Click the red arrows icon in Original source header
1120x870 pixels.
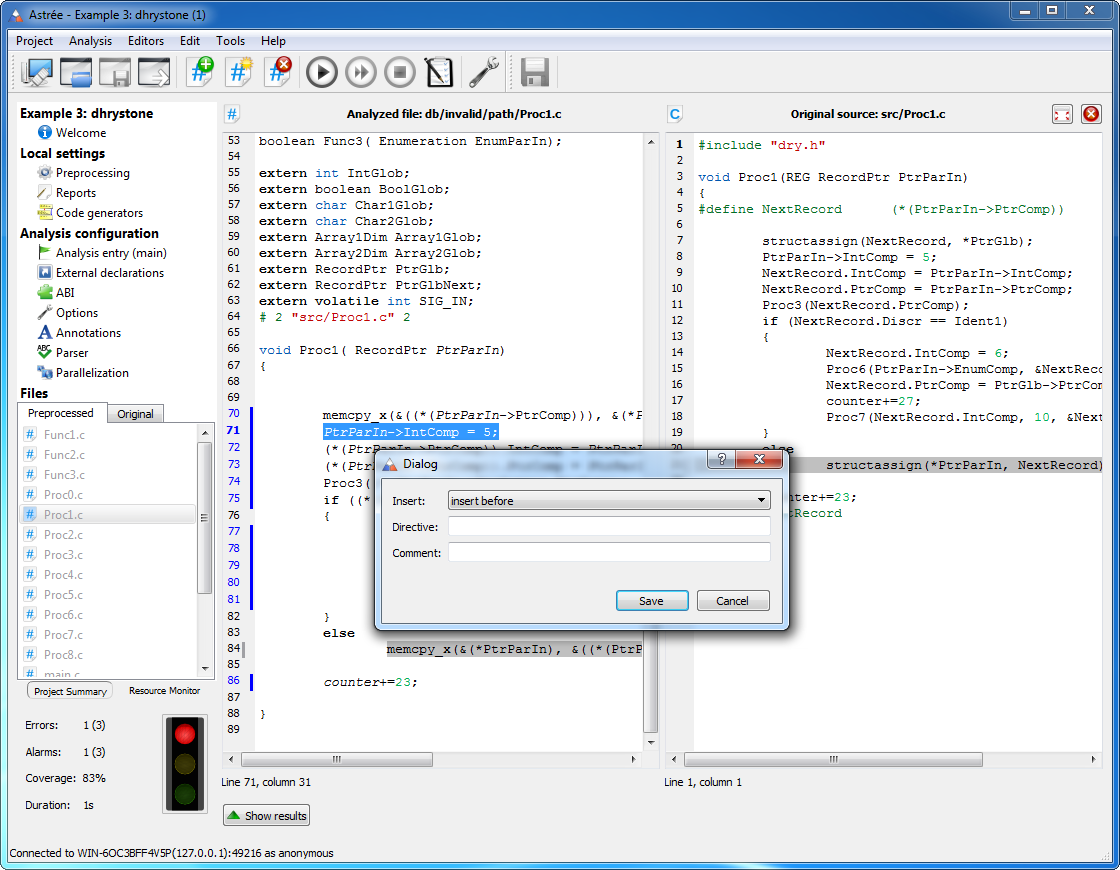[1062, 114]
